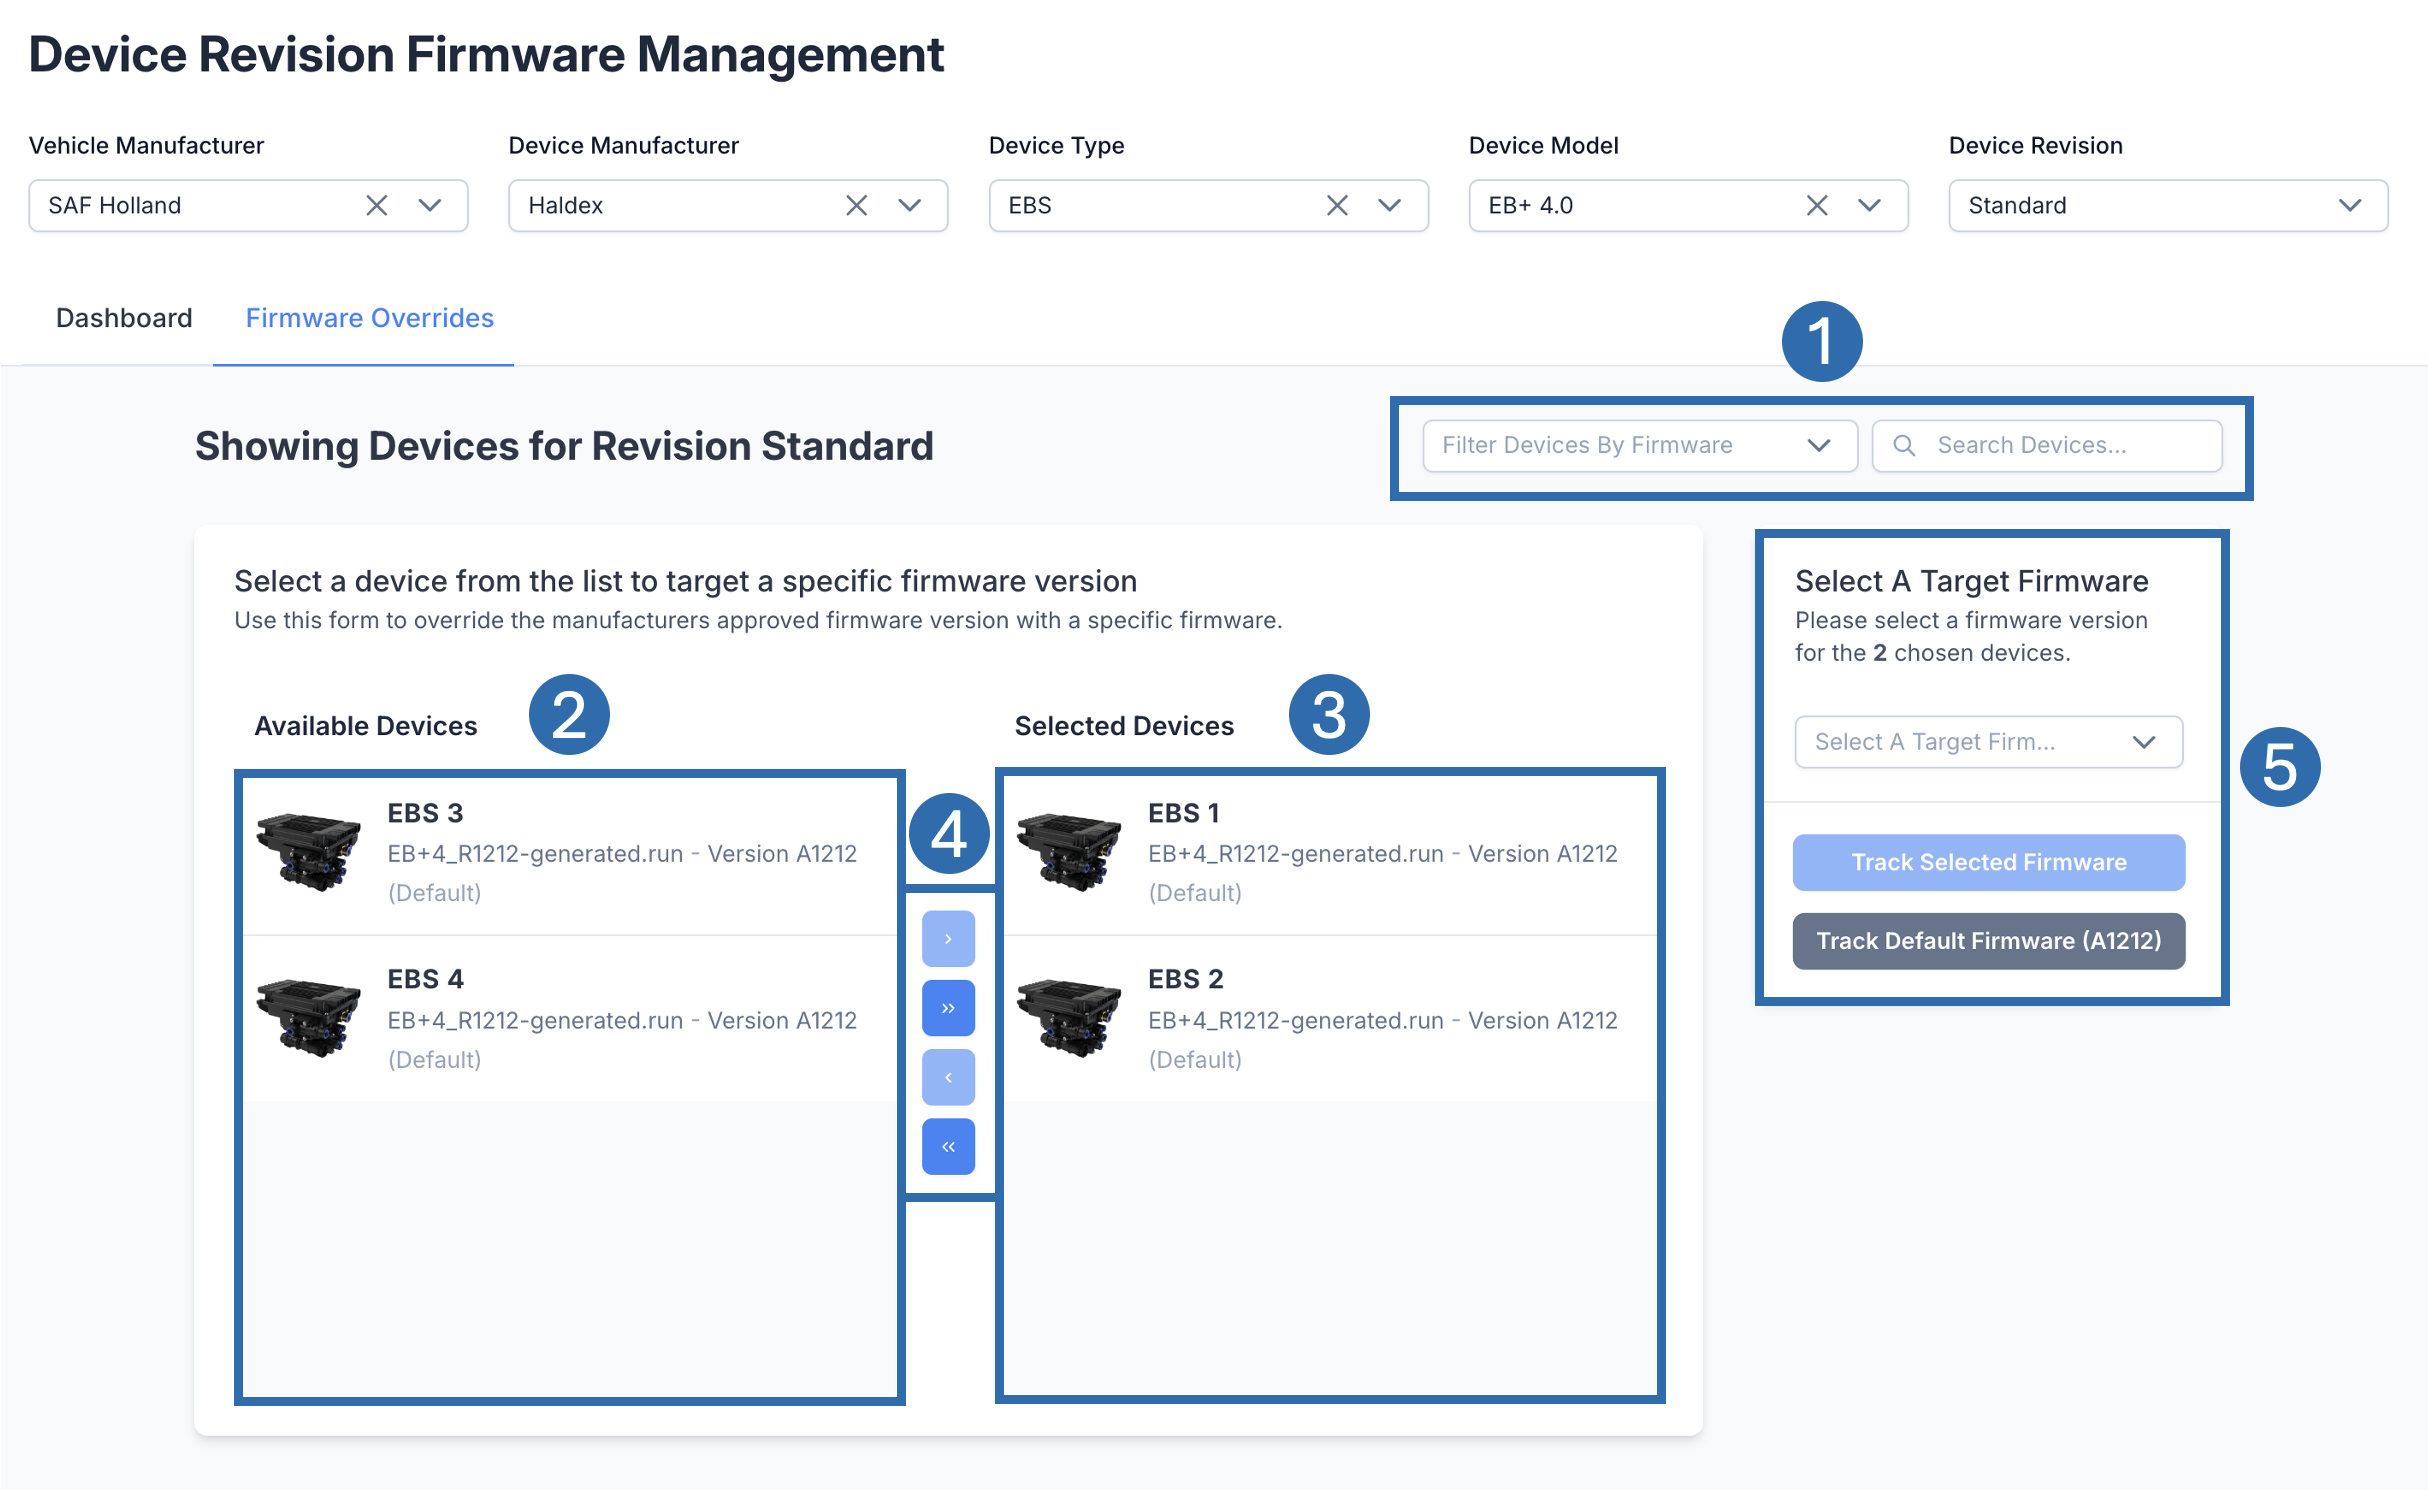Clear the EBS device type selection

pyautogui.click(x=1336, y=205)
